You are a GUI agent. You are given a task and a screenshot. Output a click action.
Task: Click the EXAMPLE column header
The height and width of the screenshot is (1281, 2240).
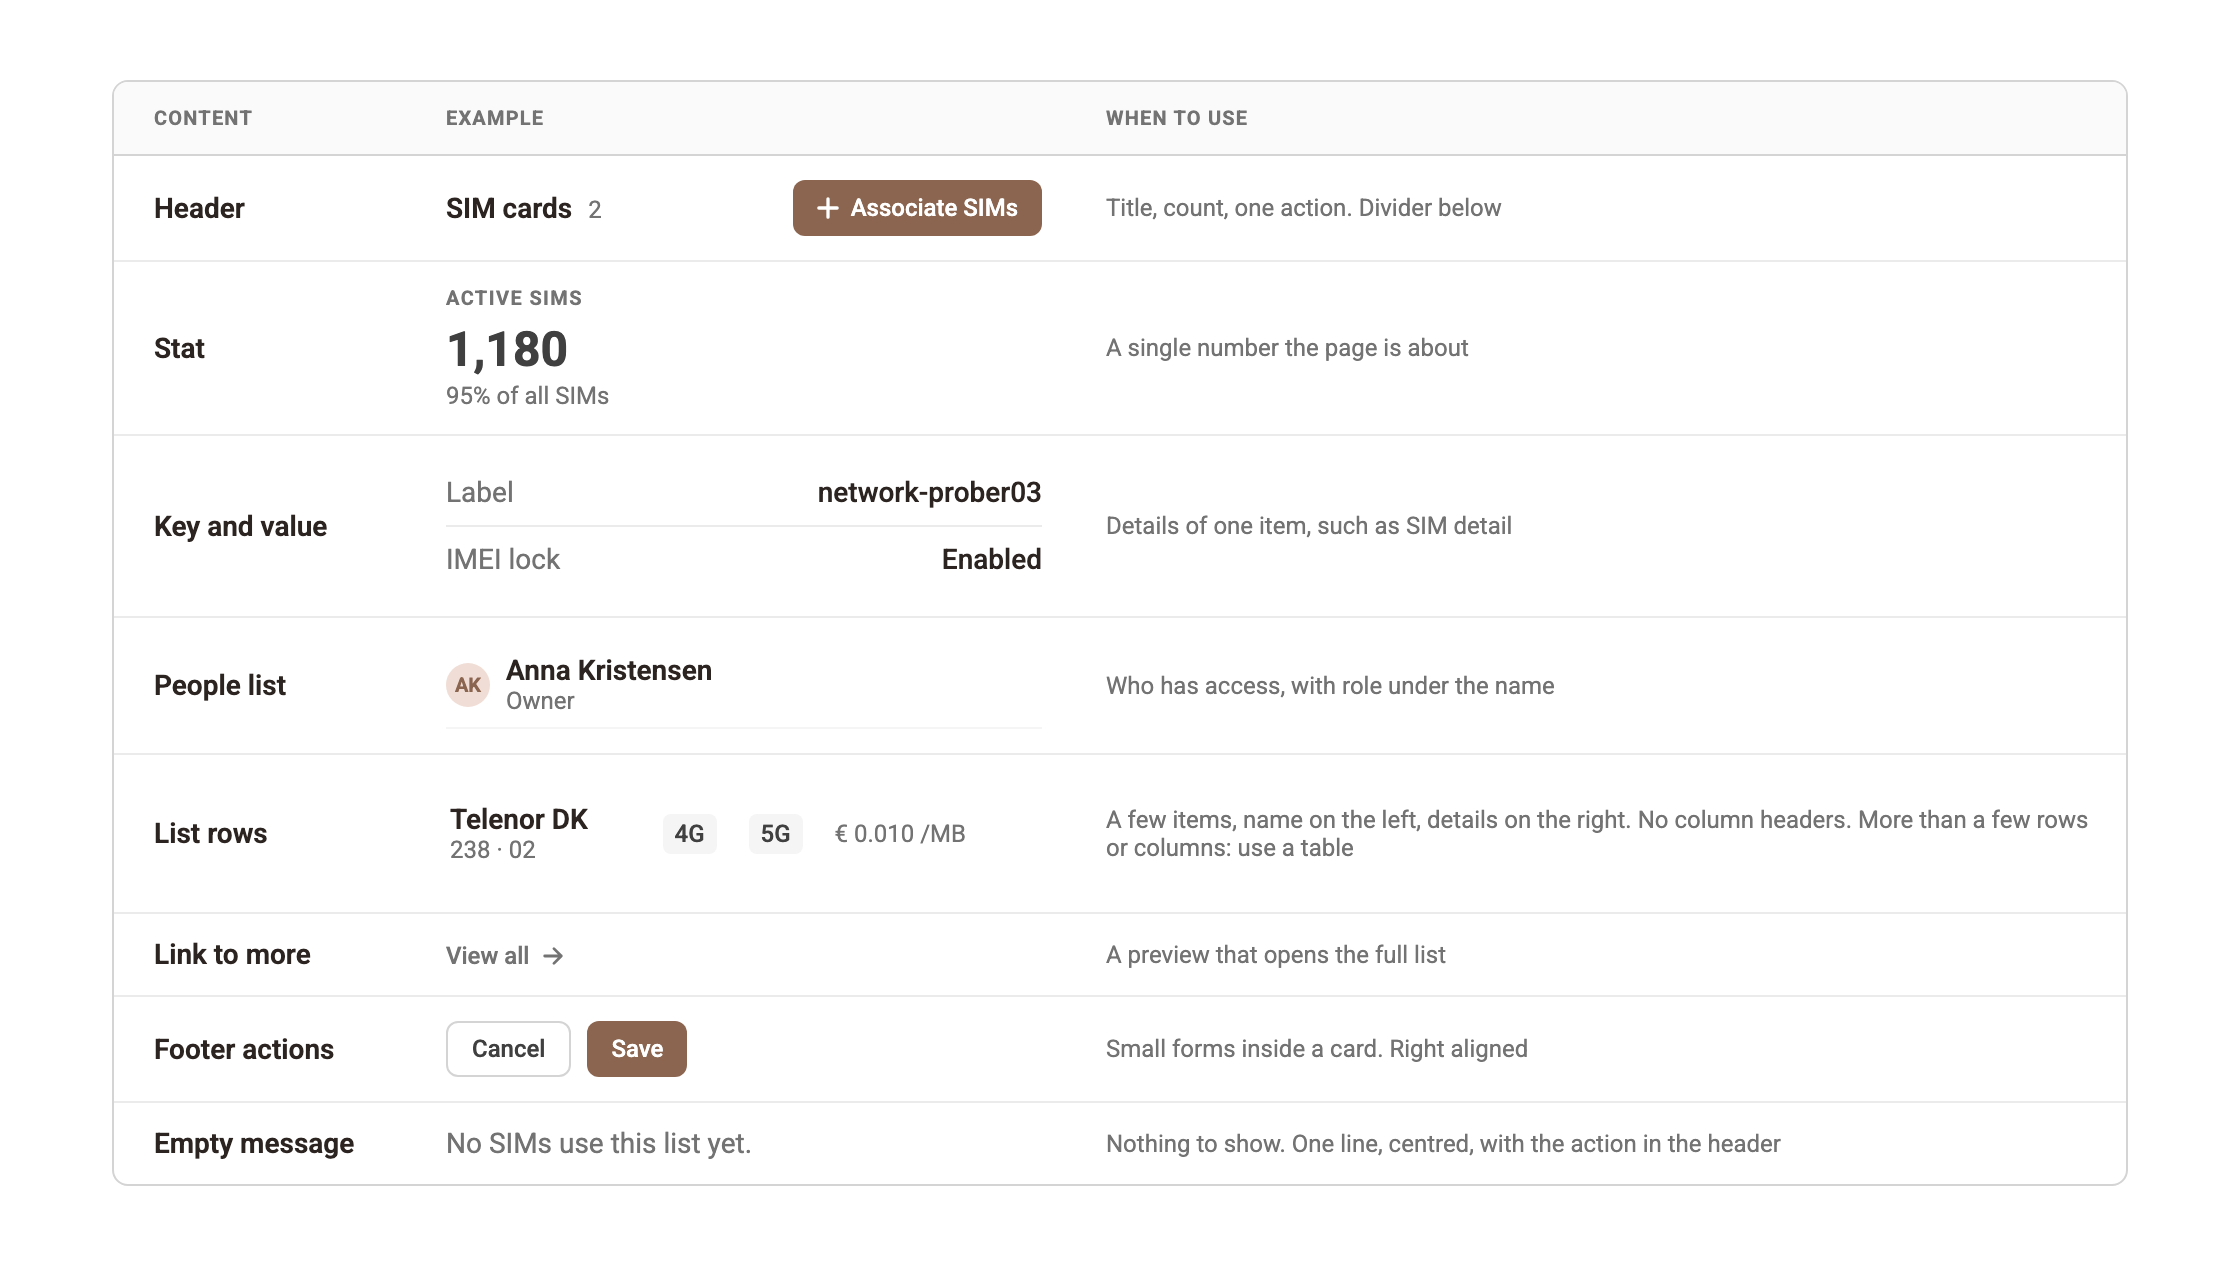point(495,118)
